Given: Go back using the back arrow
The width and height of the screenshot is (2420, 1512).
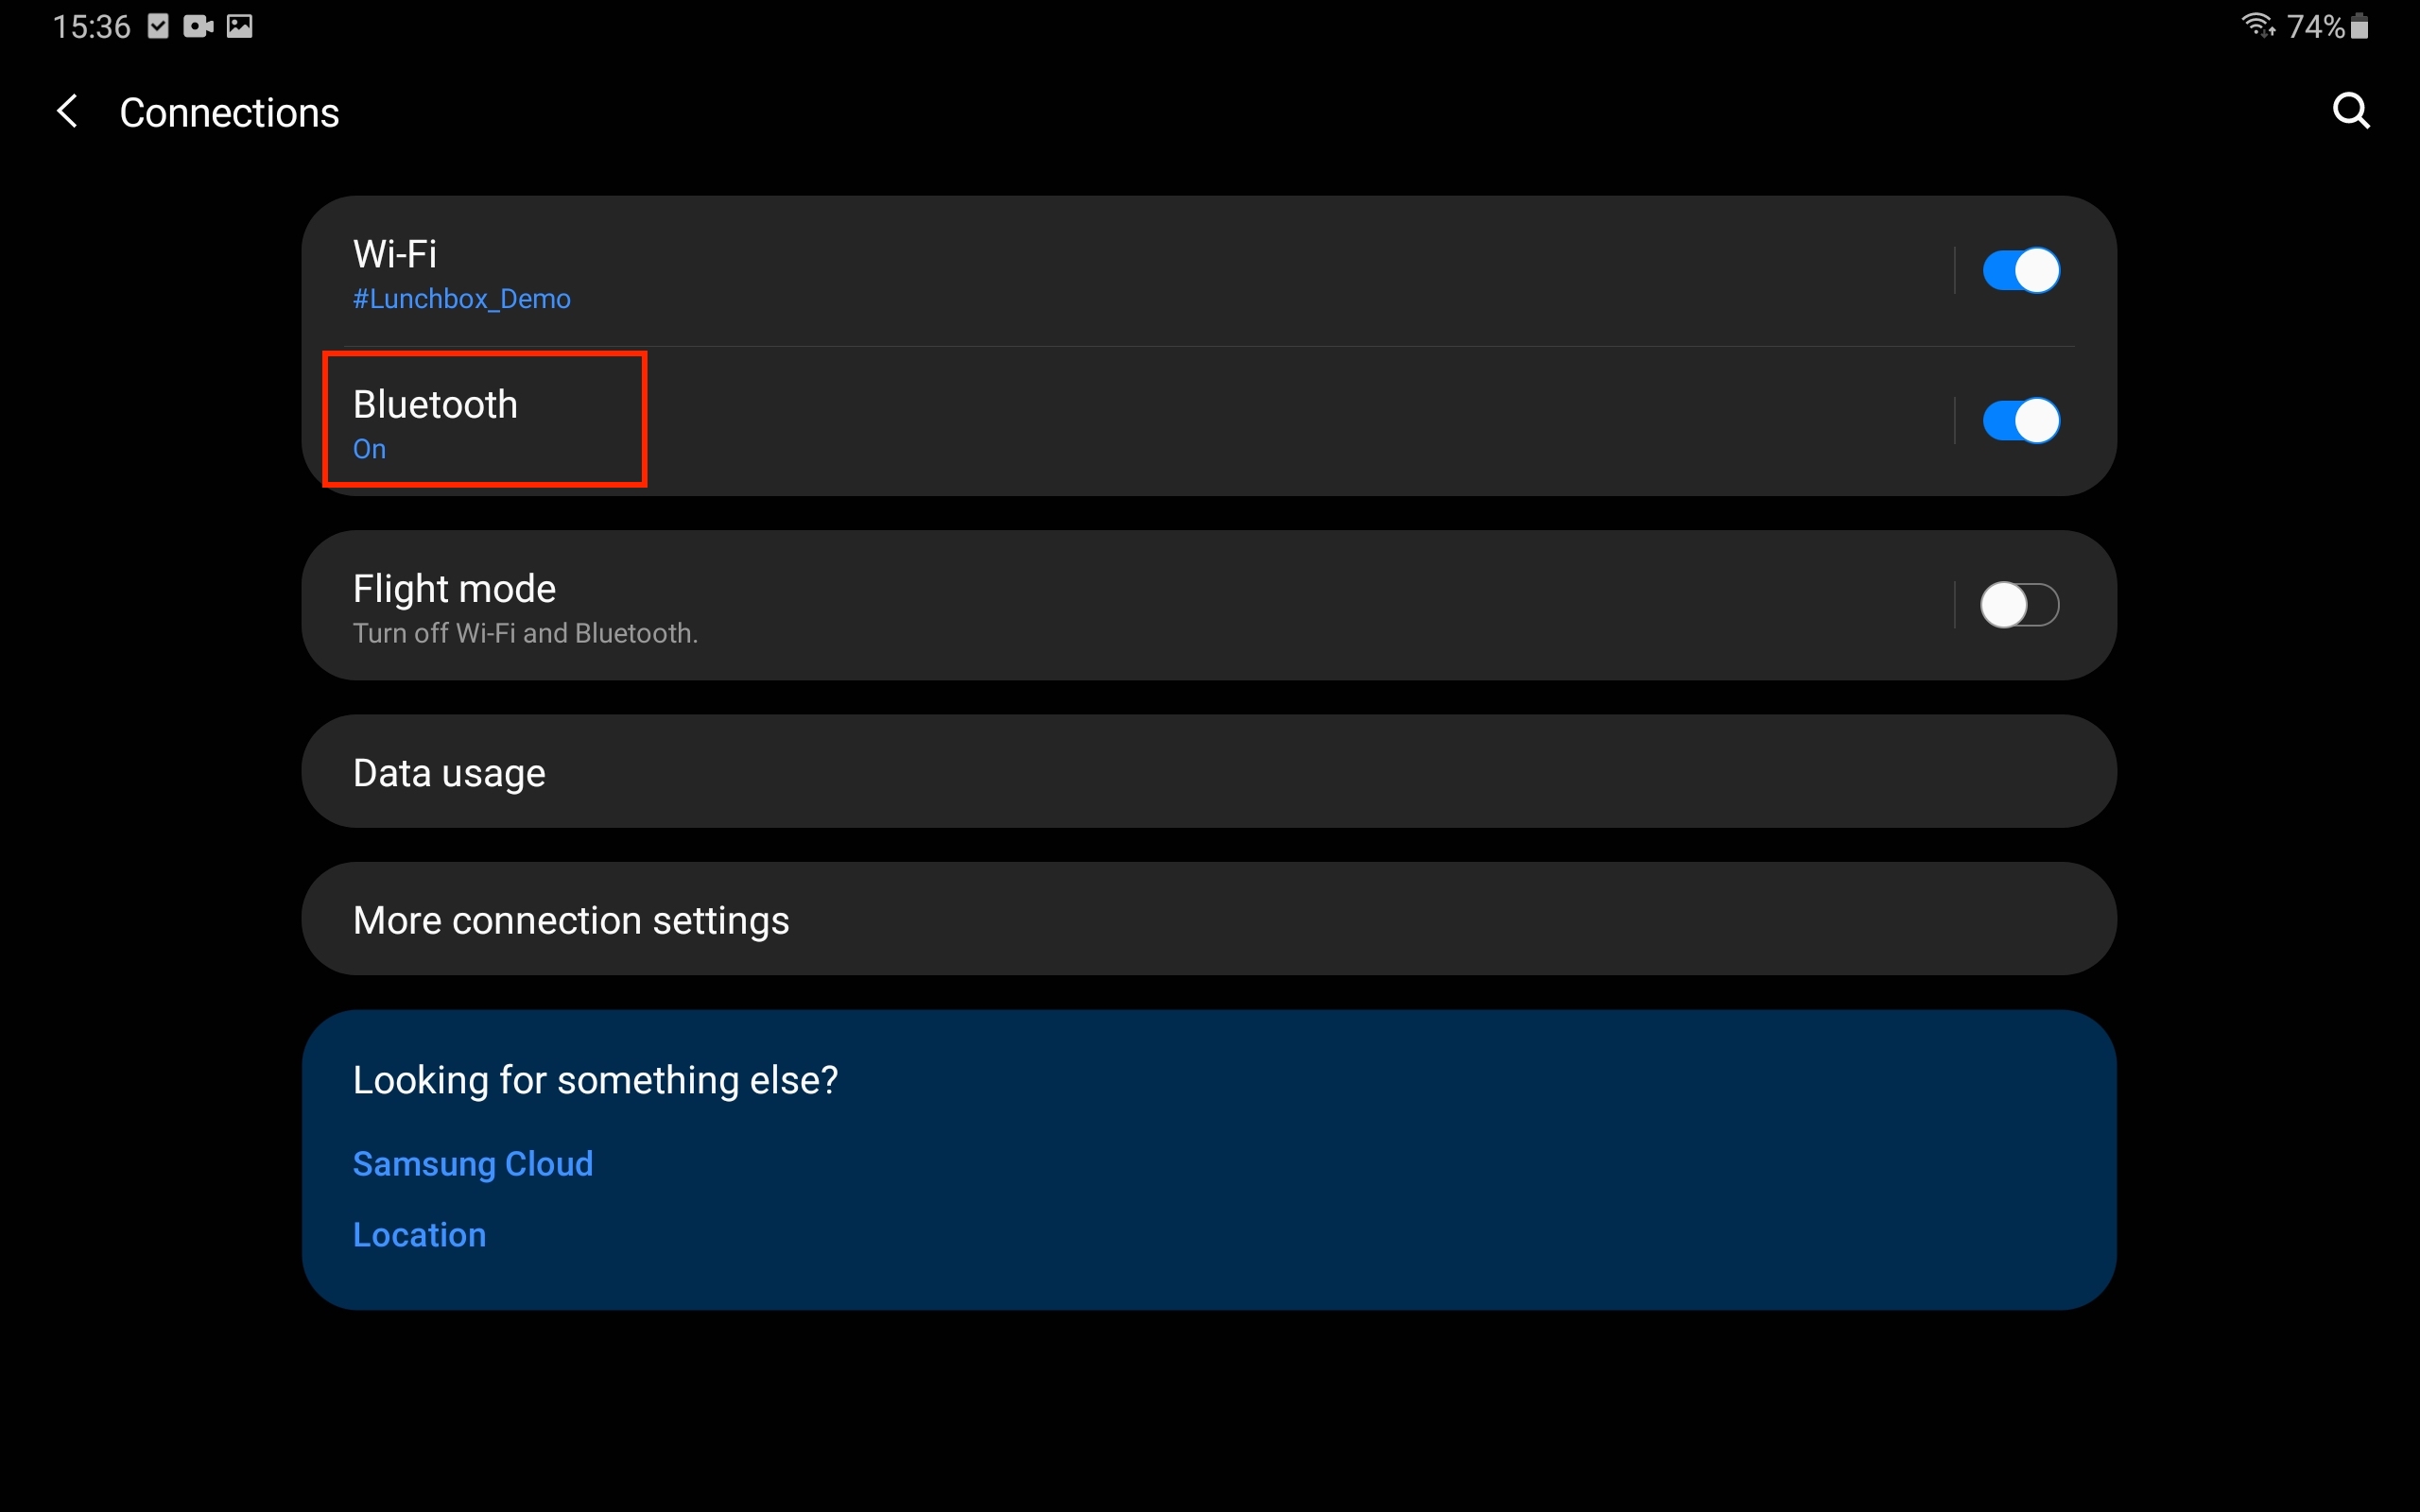Looking at the screenshot, I should 67,111.
